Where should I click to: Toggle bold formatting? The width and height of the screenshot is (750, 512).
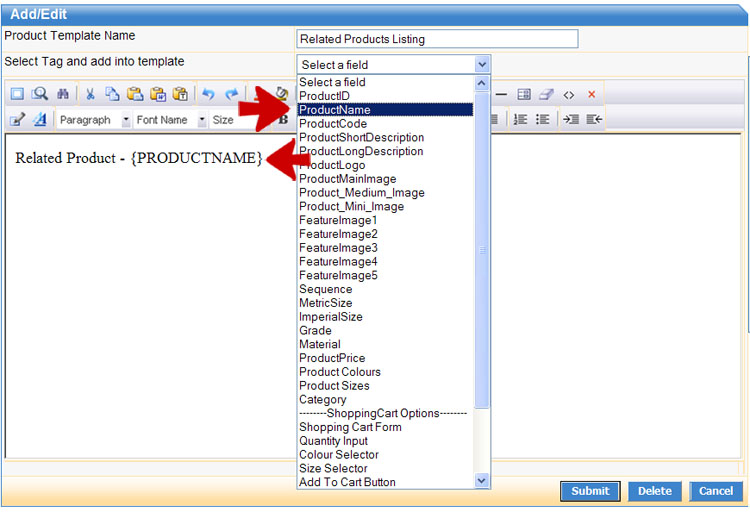click(x=284, y=119)
